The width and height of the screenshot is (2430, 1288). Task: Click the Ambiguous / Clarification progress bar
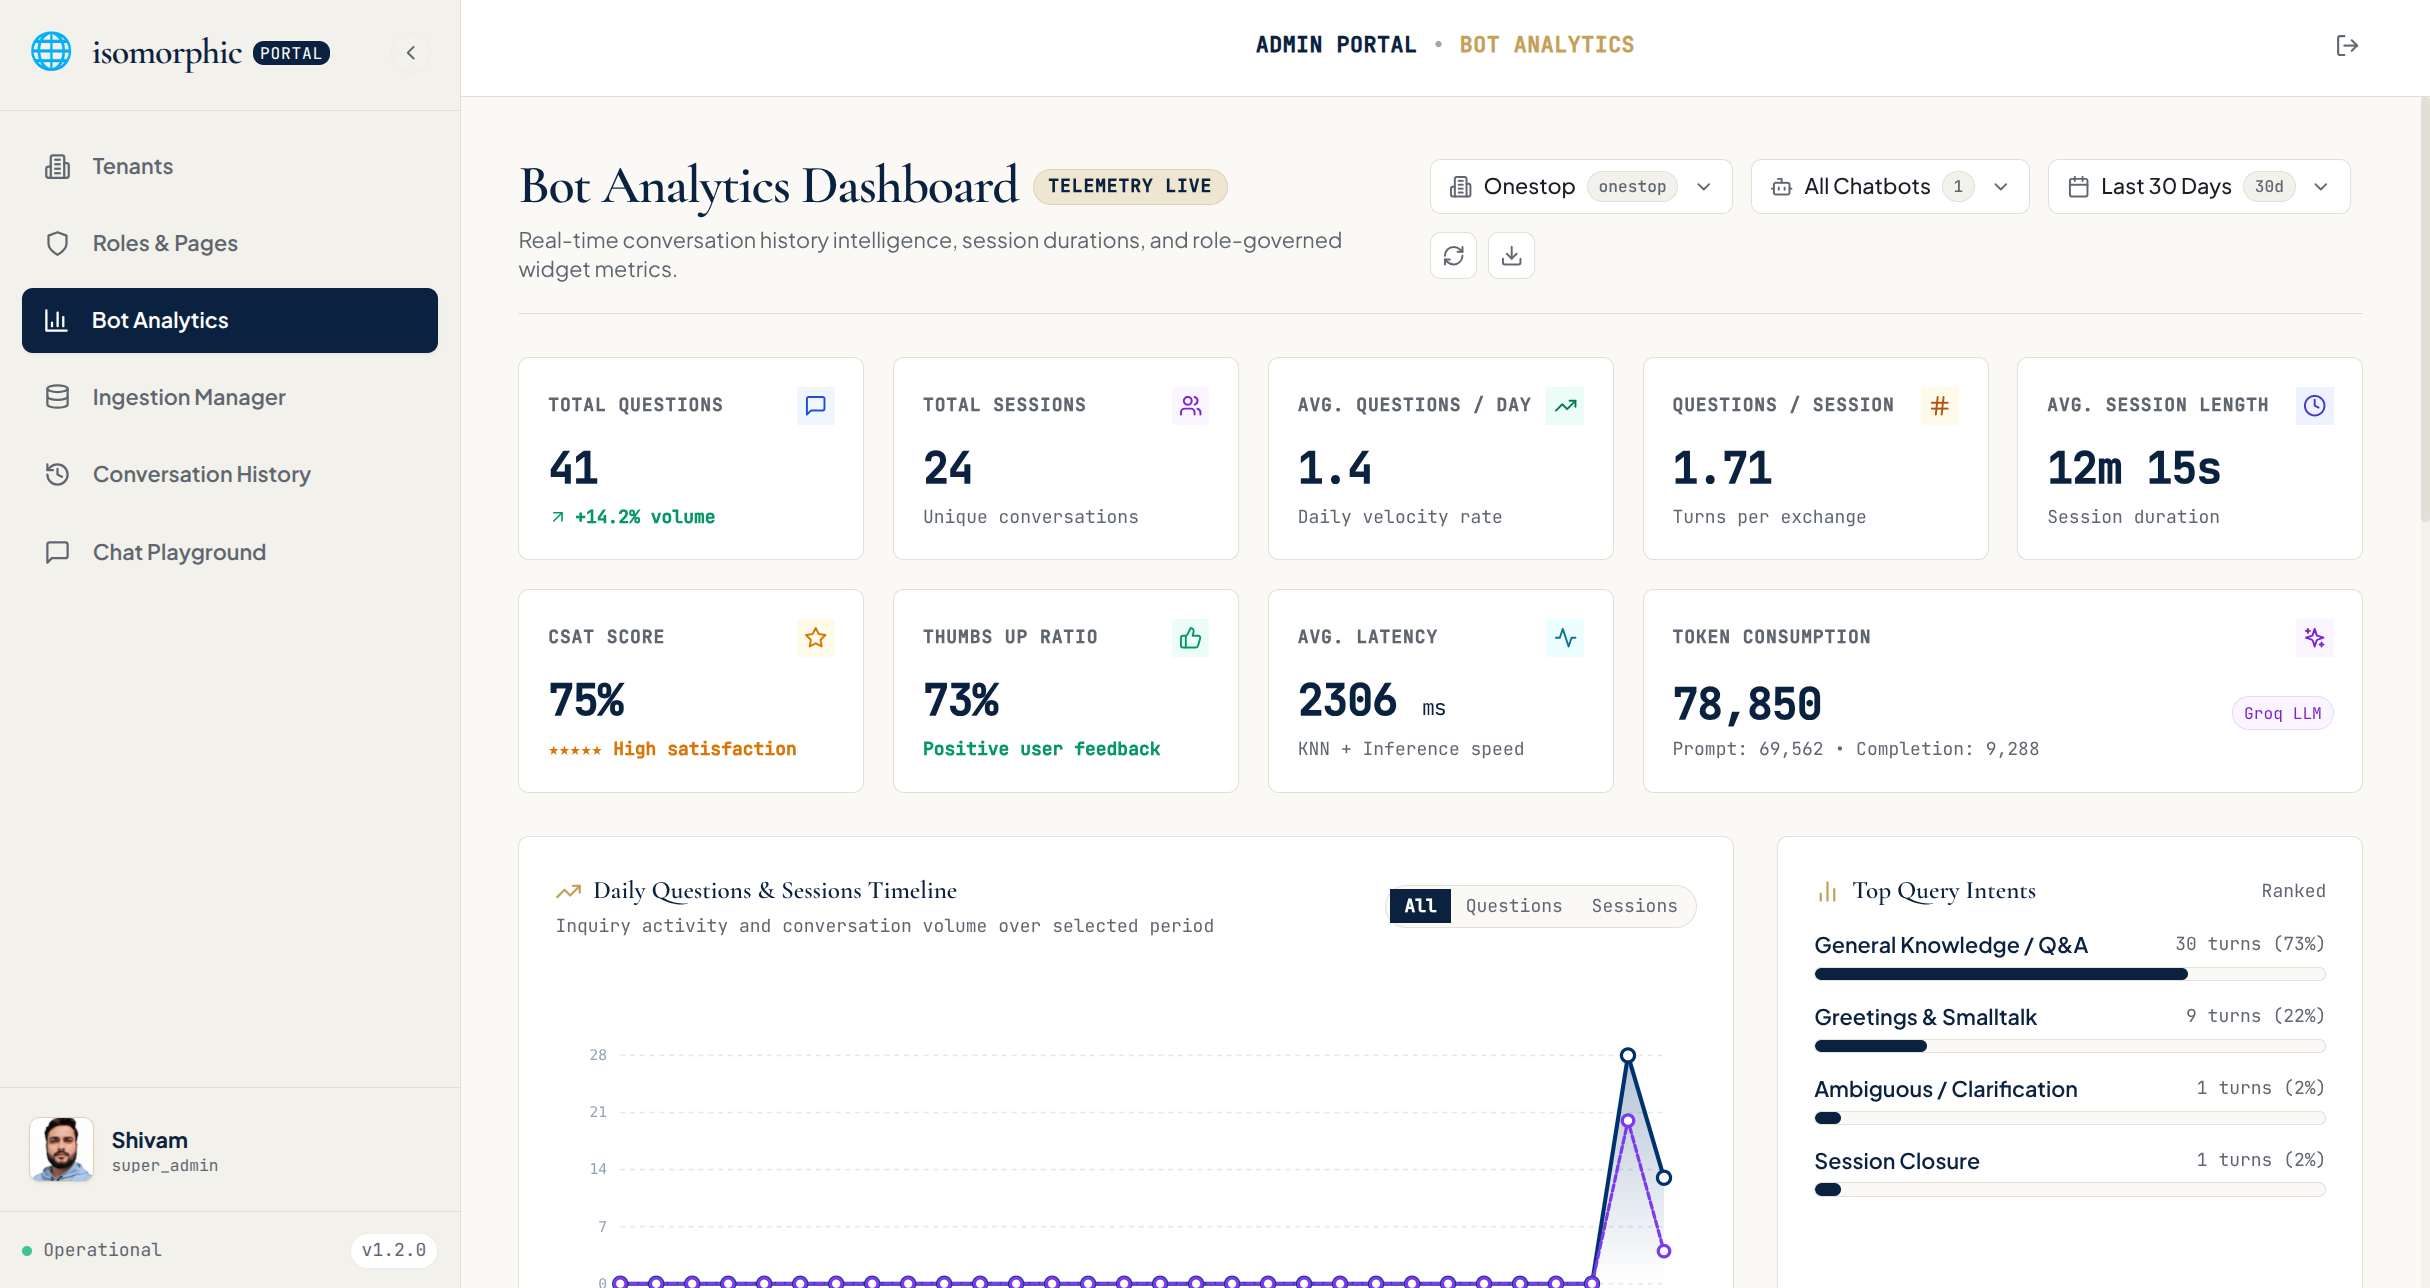(2070, 1118)
